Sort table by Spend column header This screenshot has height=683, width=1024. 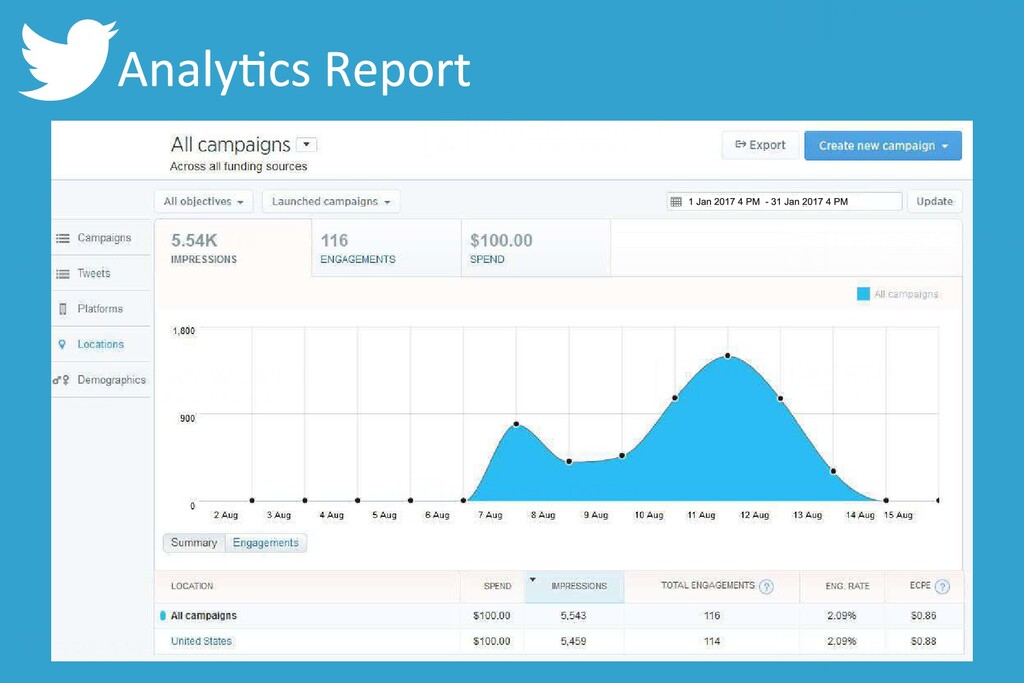(497, 586)
